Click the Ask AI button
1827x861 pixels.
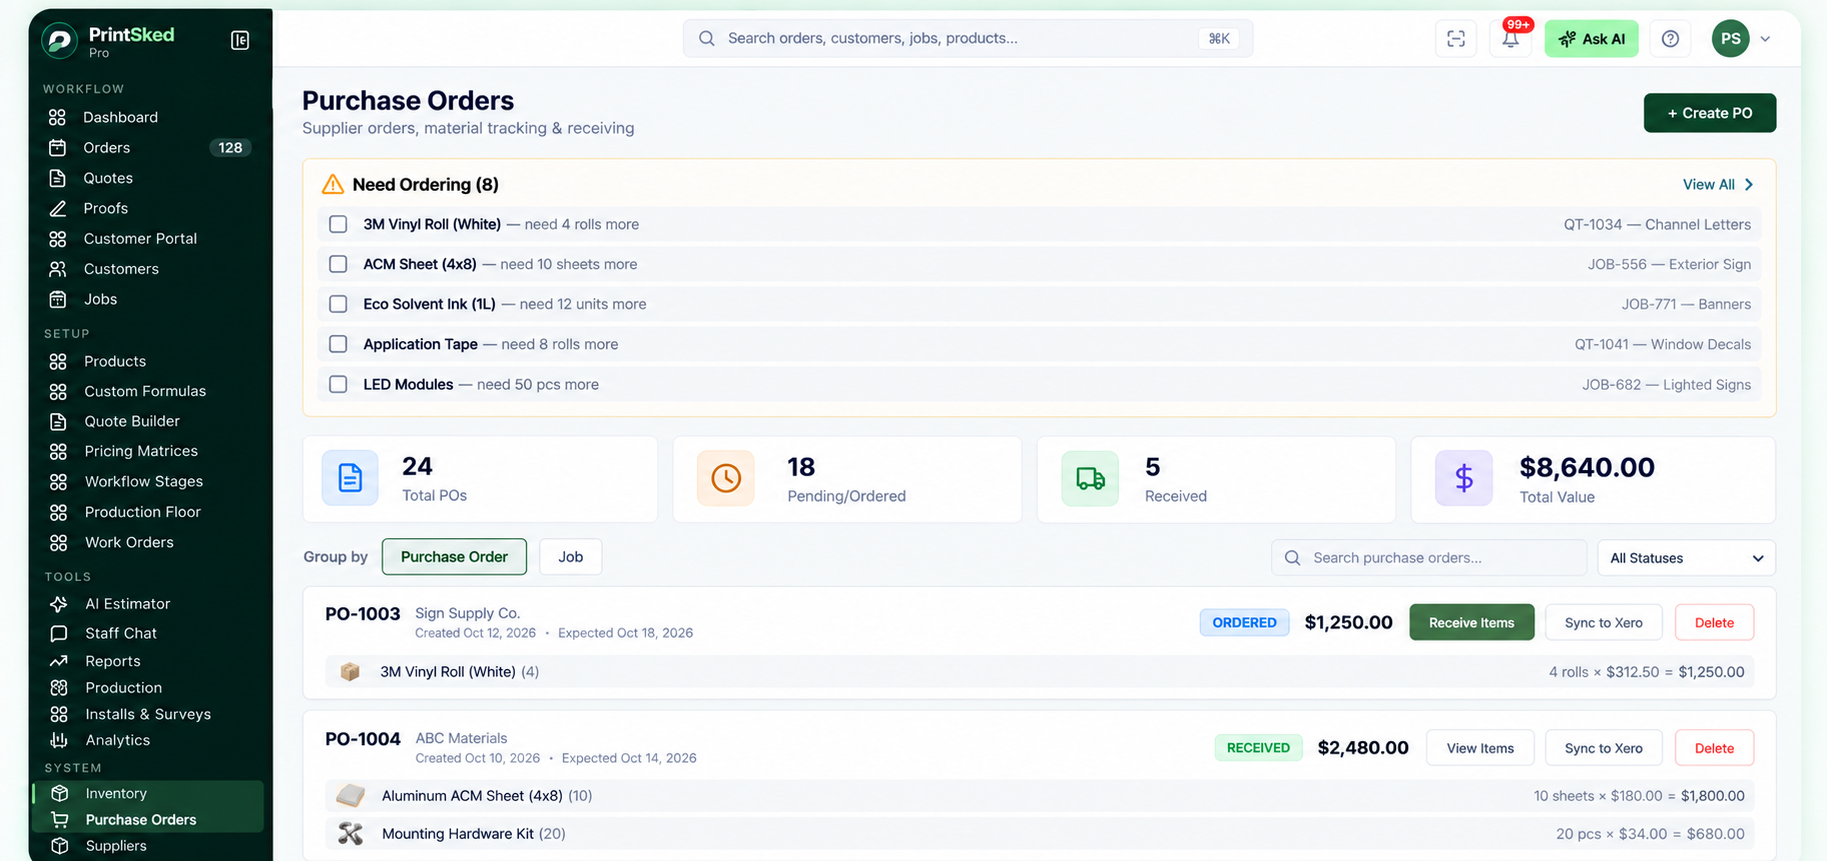(x=1592, y=39)
